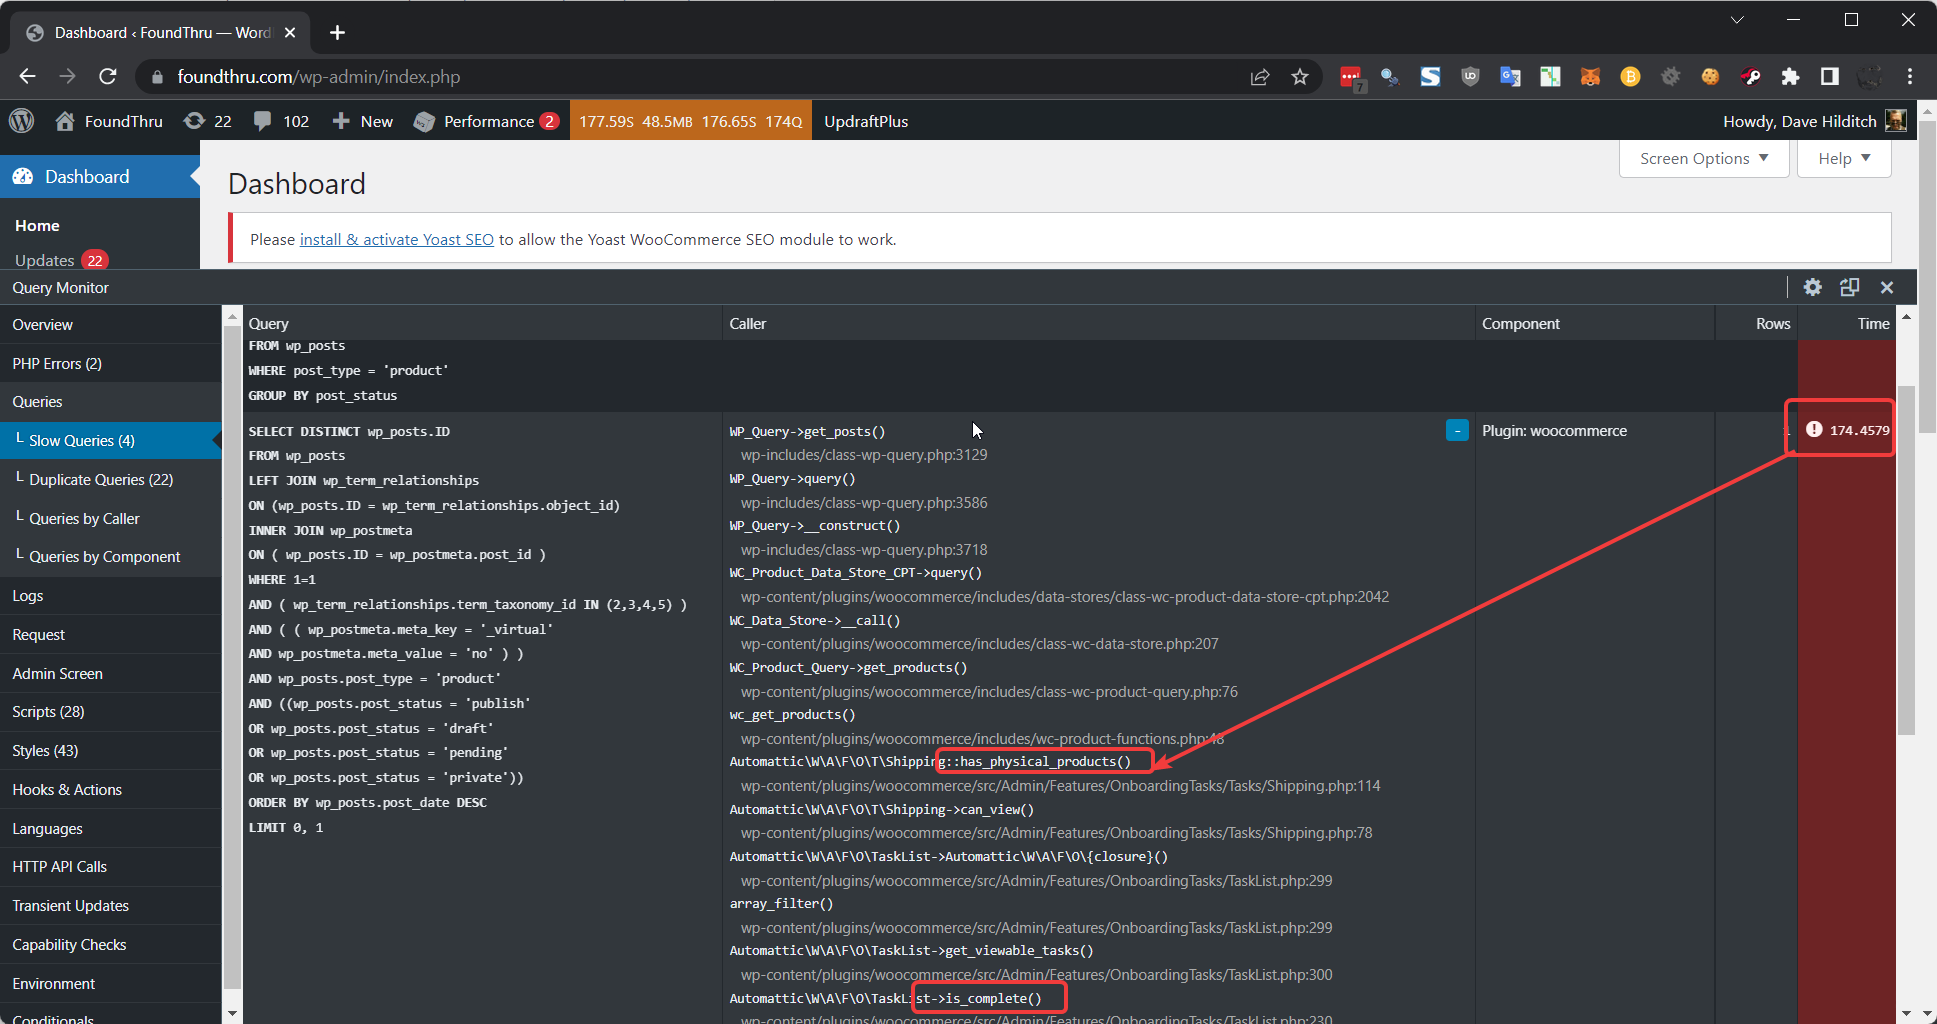This screenshot has width=1937, height=1024.
Task: Open the Environment panel
Action: [x=110, y=983]
